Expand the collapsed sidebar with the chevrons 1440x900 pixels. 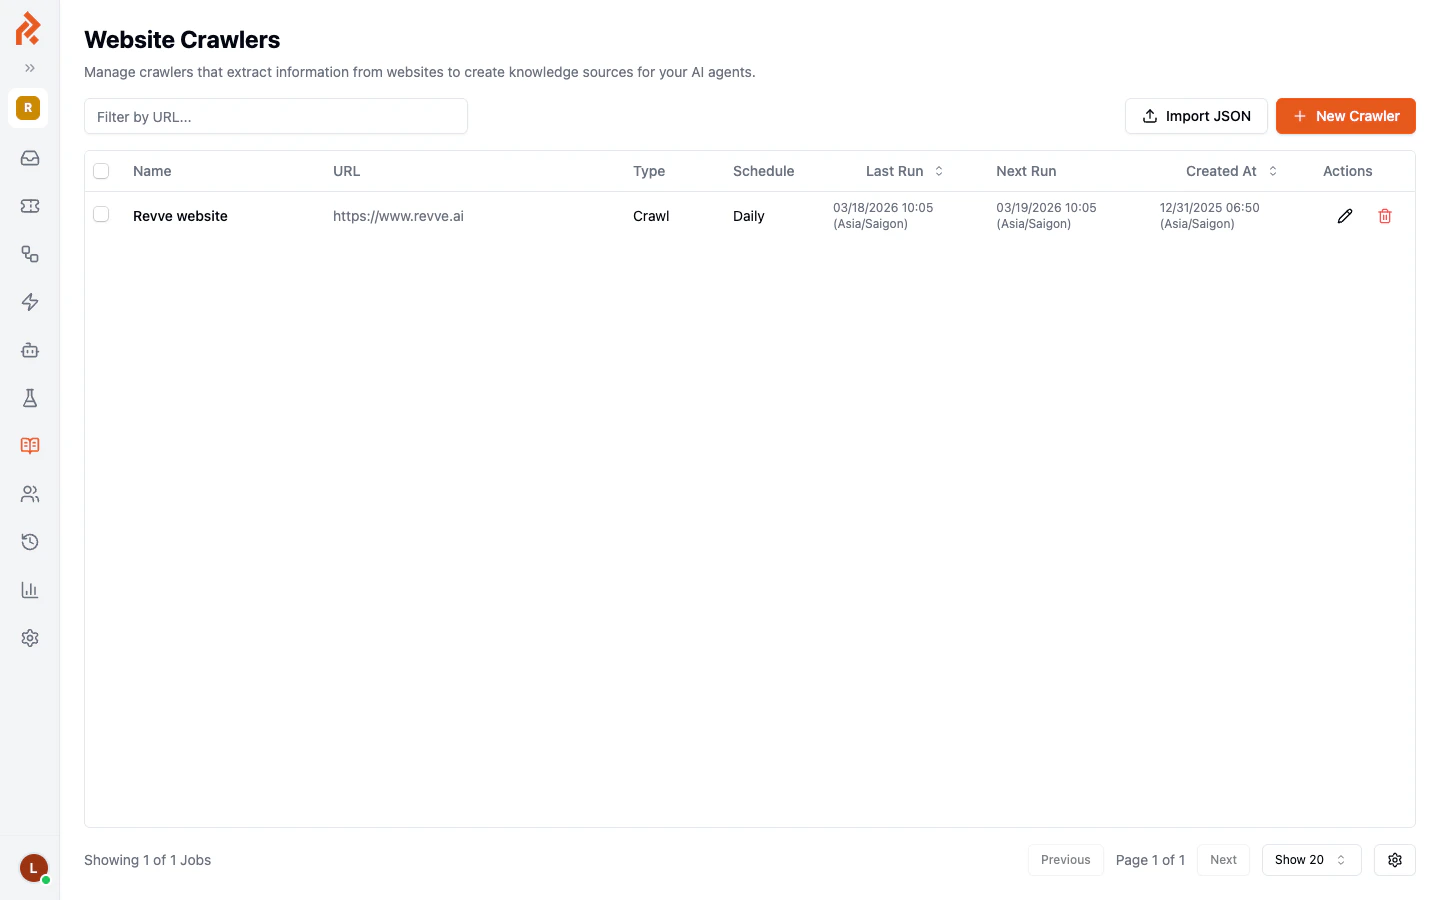pos(29,68)
